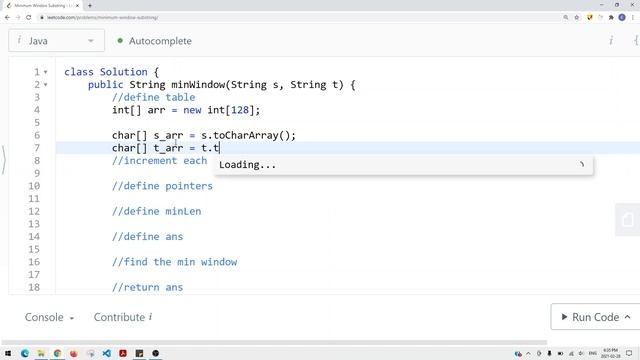Click the '//define table' comment
Viewport: 640px width, 360px height.
(153, 98)
